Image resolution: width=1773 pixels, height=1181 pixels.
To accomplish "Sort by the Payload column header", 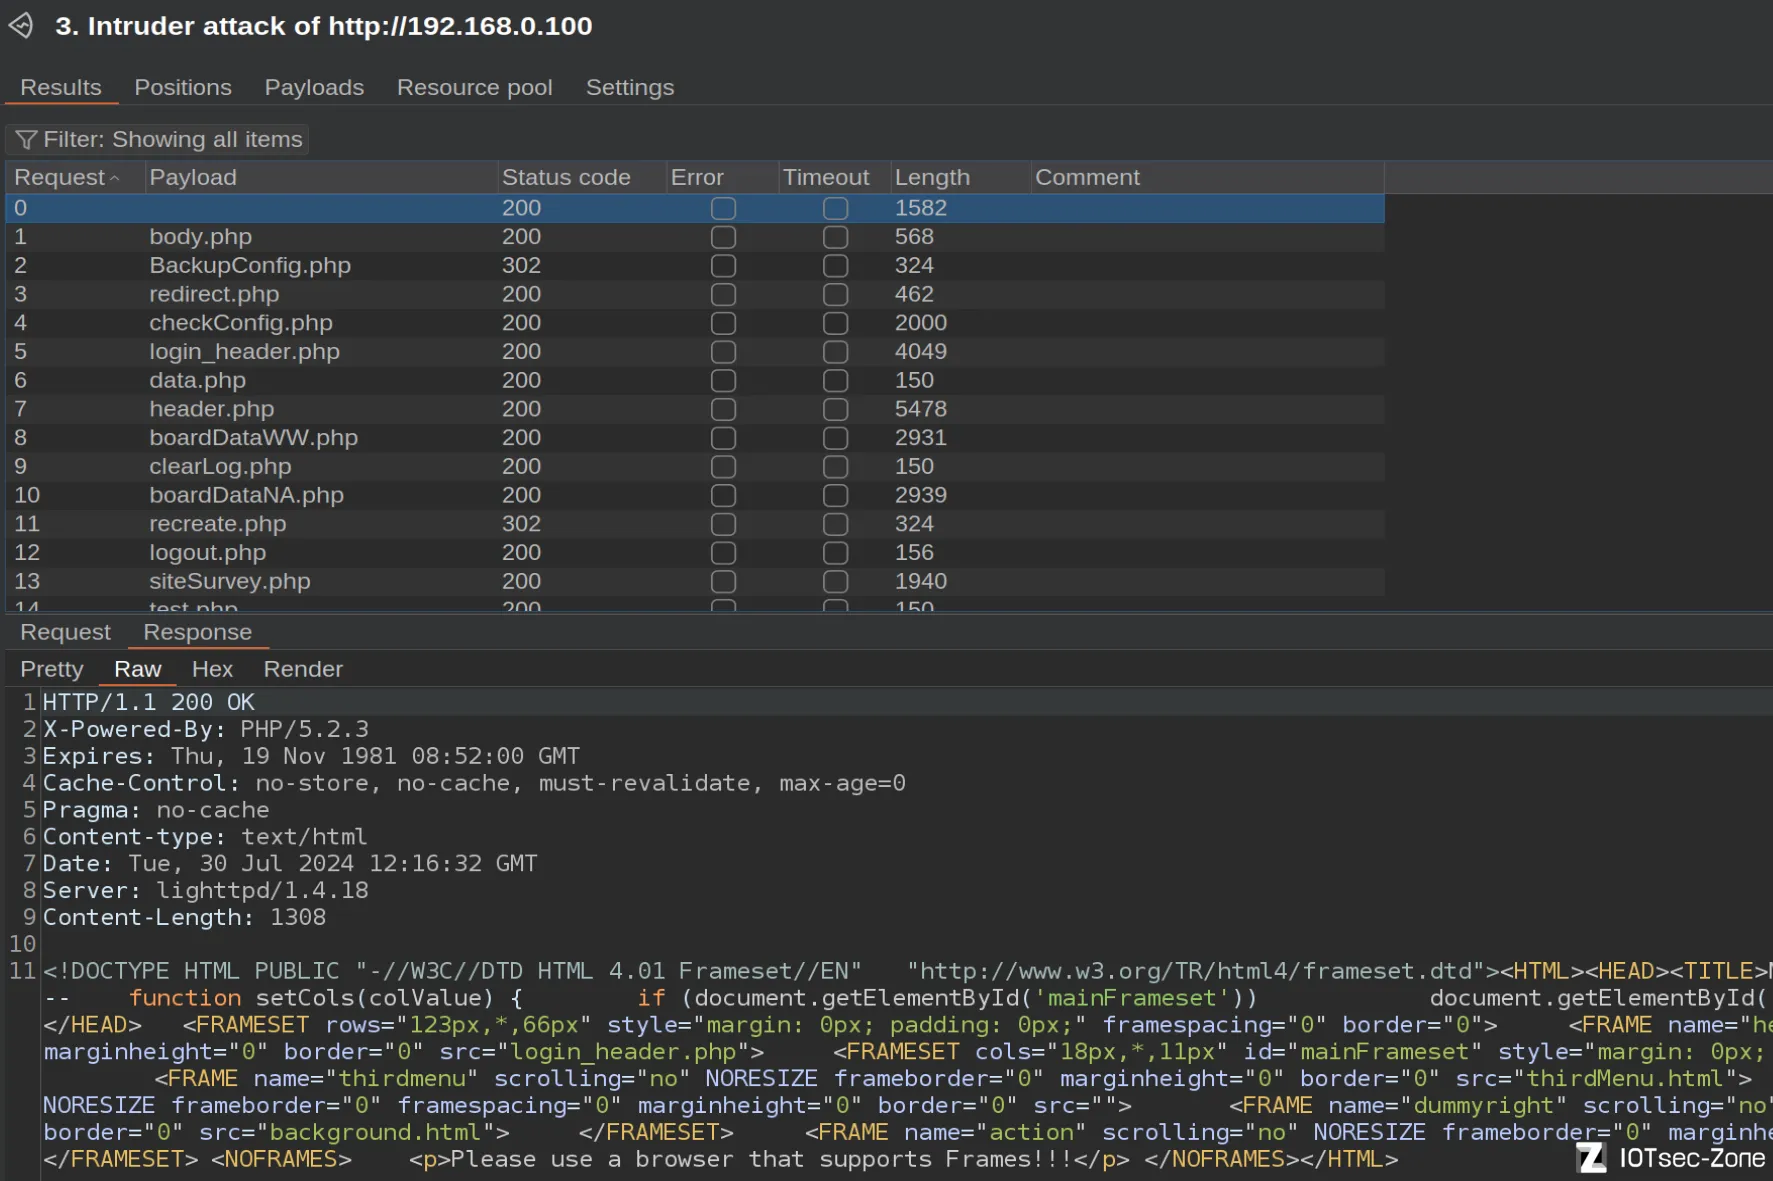I will pos(321,177).
